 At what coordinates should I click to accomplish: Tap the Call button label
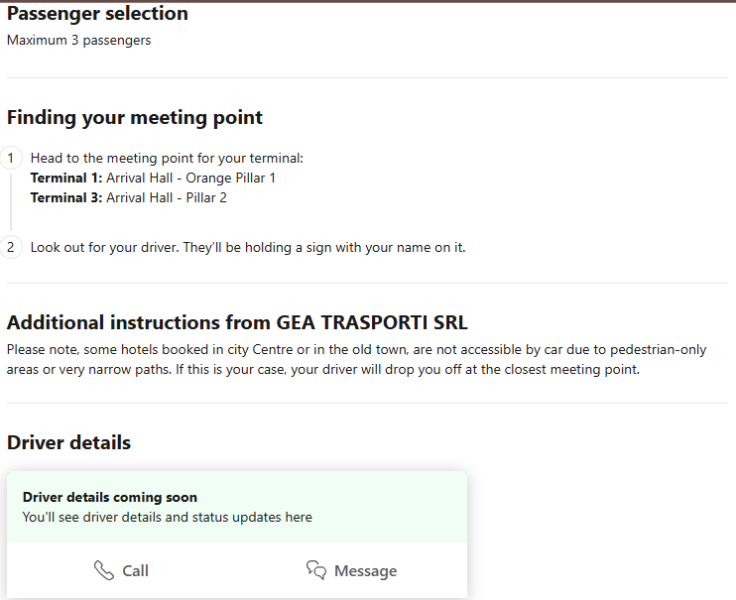[x=135, y=571]
